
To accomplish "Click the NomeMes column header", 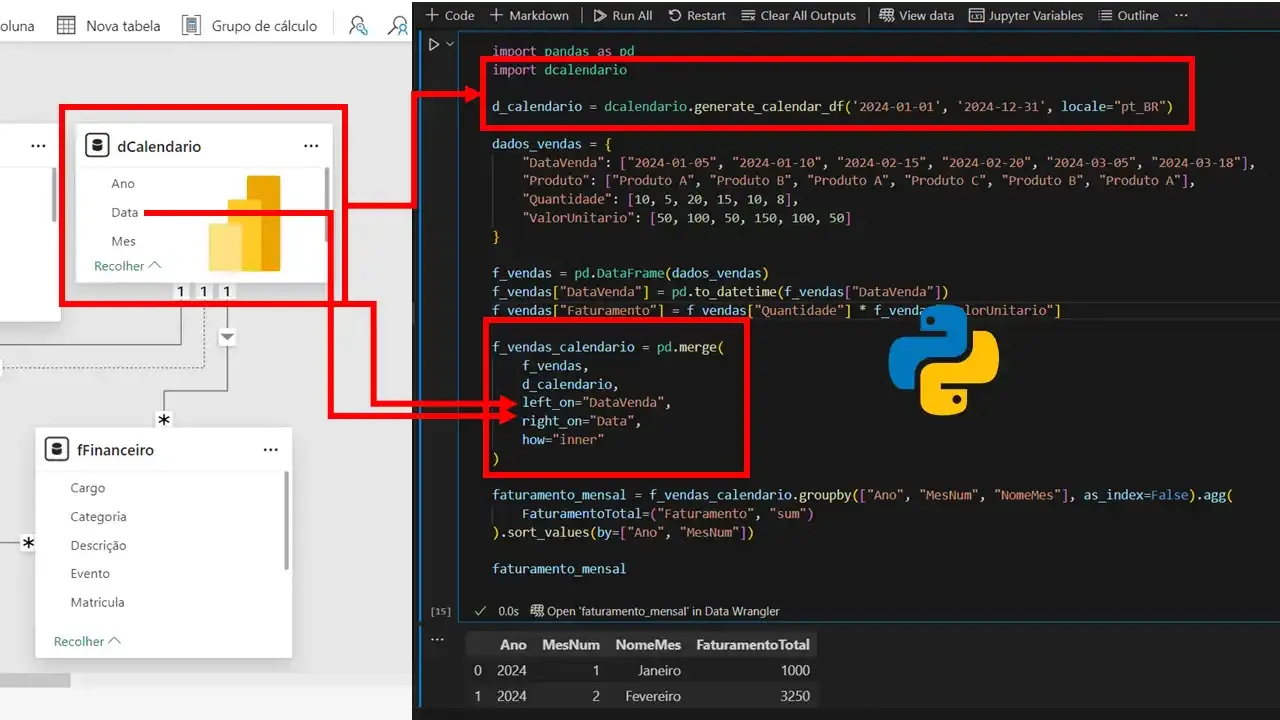I will tap(648, 645).
